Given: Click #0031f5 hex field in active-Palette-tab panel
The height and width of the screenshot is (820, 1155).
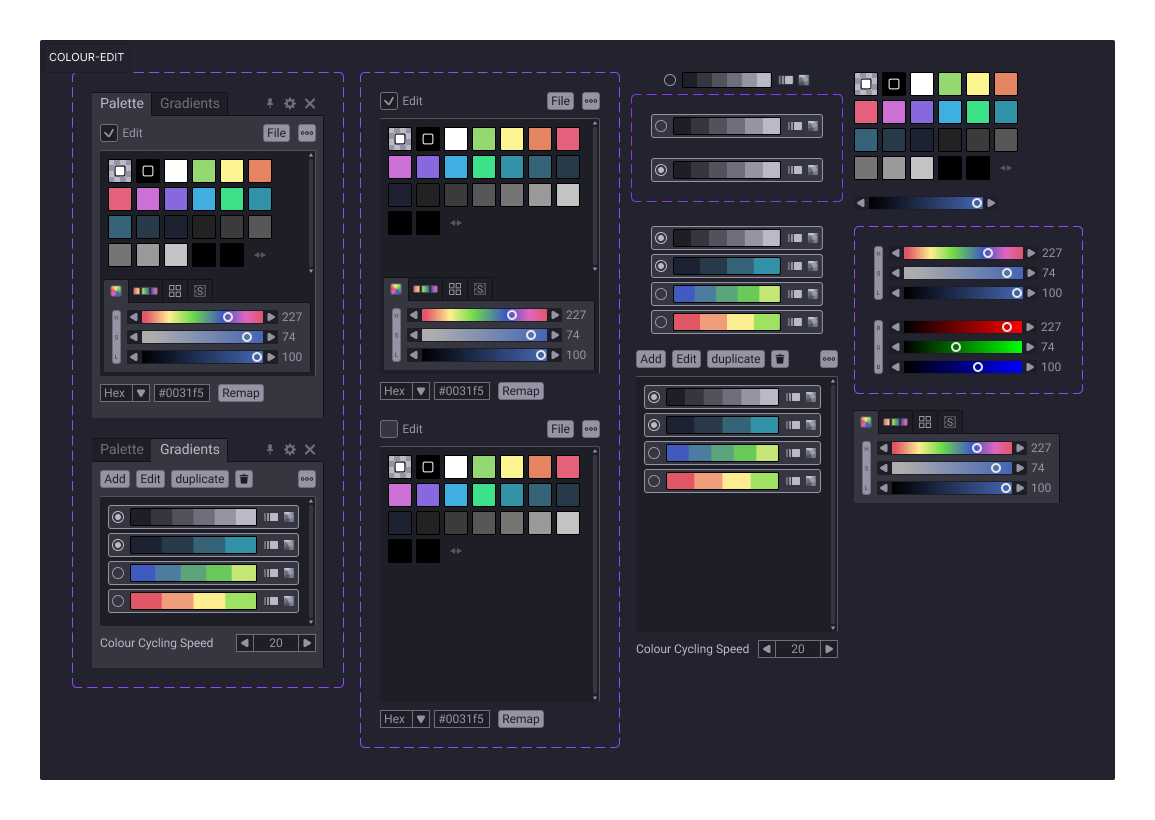Looking at the screenshot, I should [x=181, y=393].
